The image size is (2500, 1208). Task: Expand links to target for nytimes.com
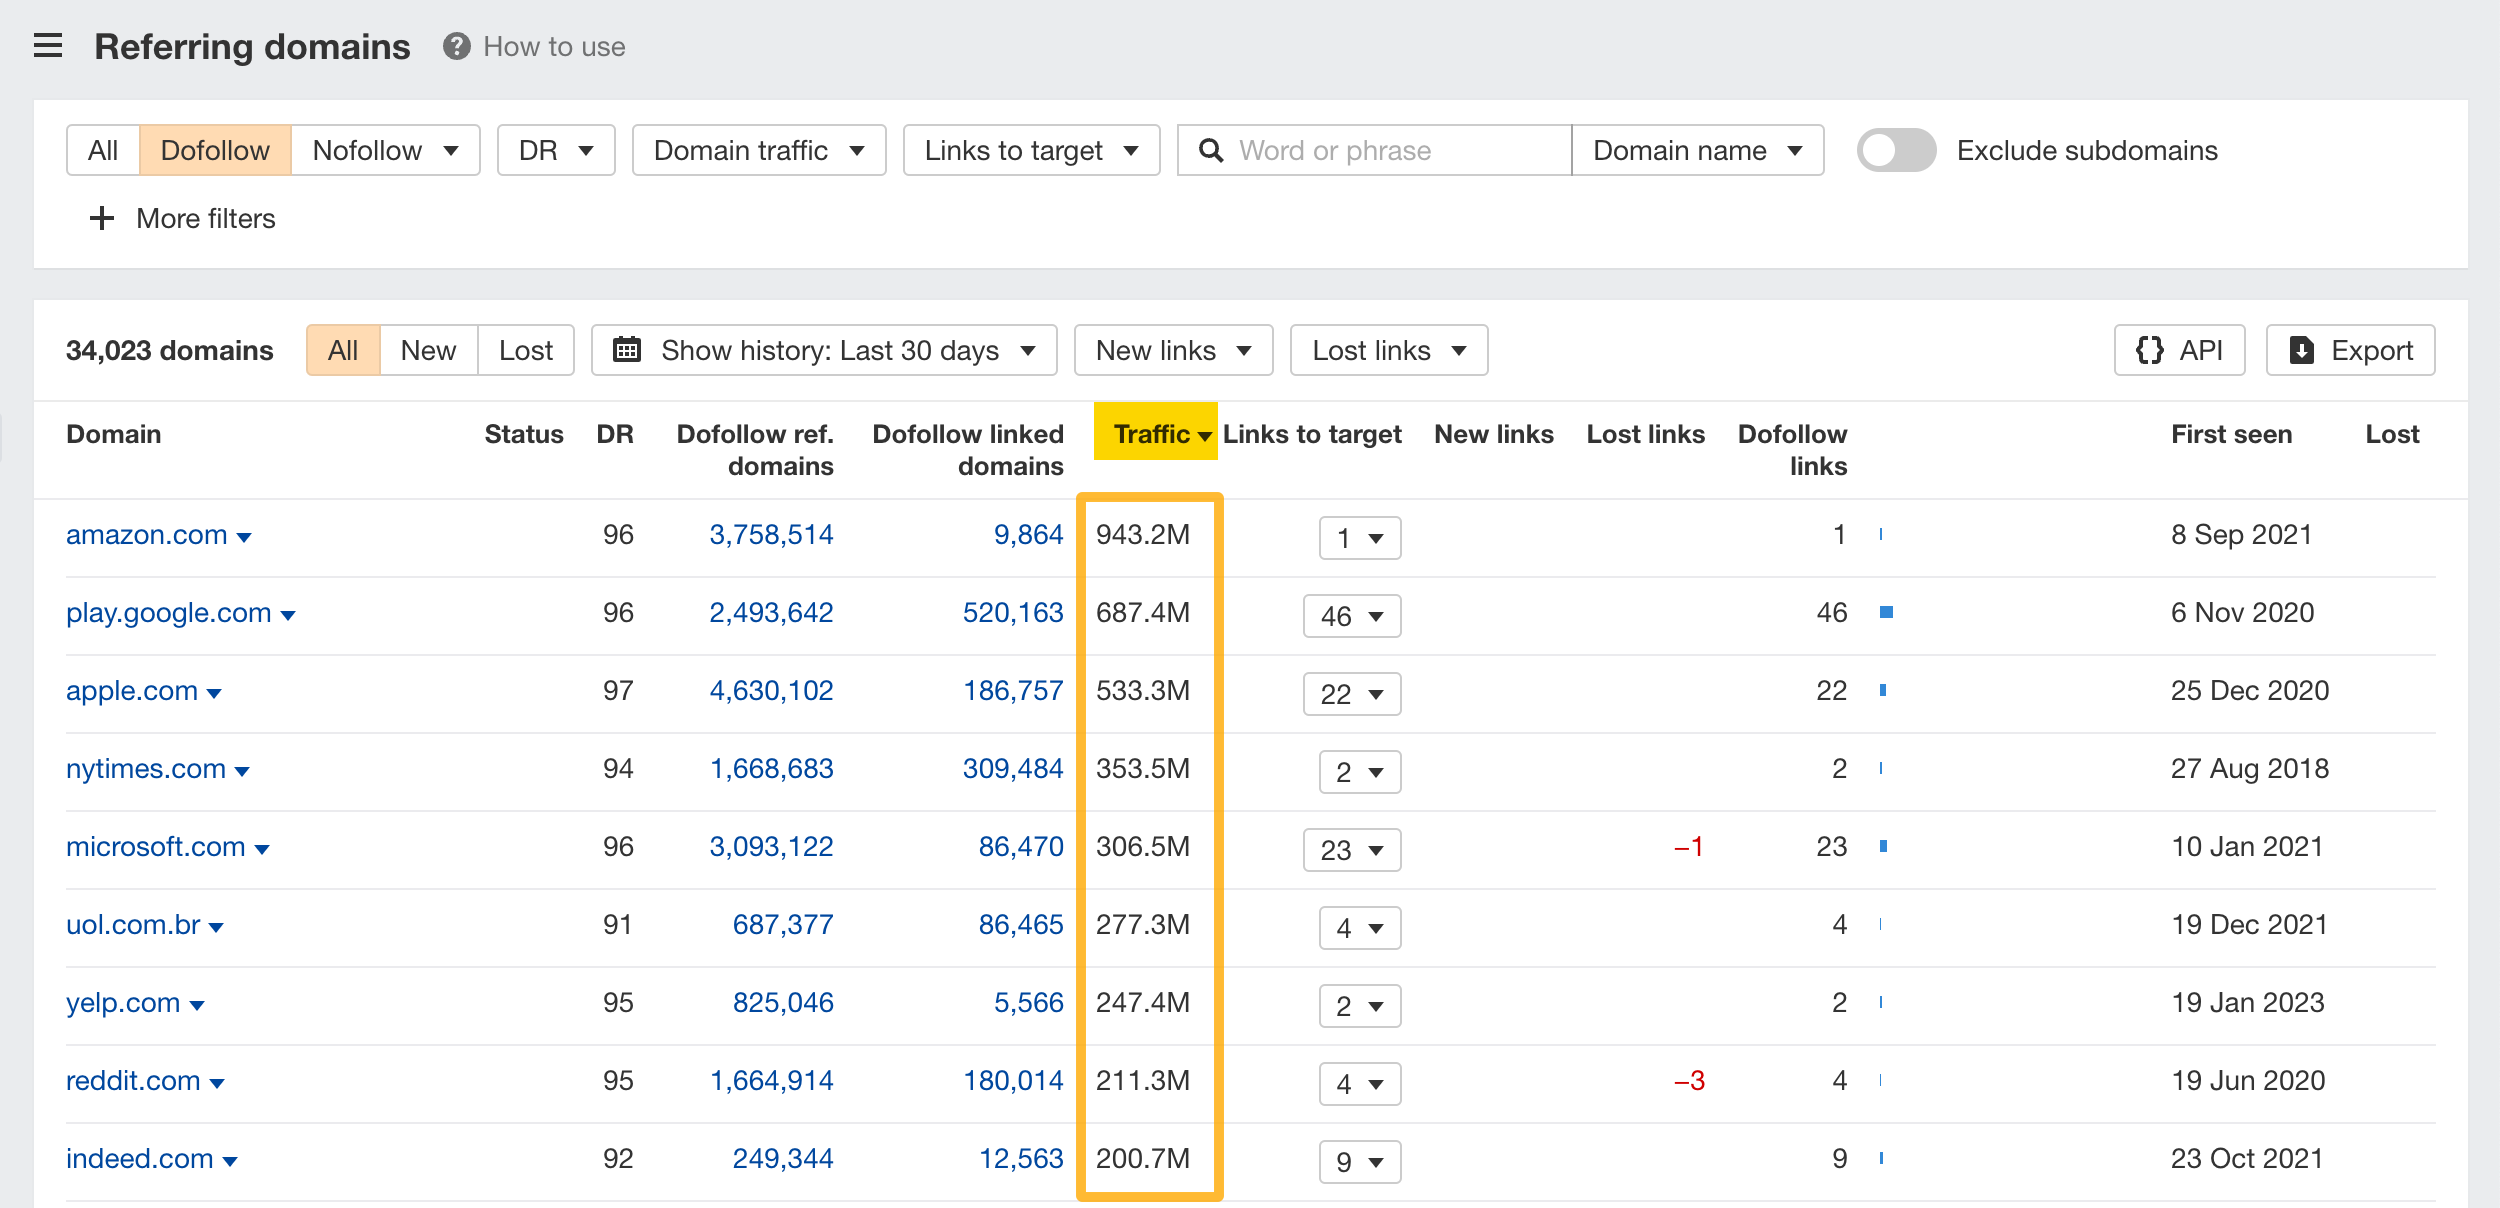coord(1360,772)
